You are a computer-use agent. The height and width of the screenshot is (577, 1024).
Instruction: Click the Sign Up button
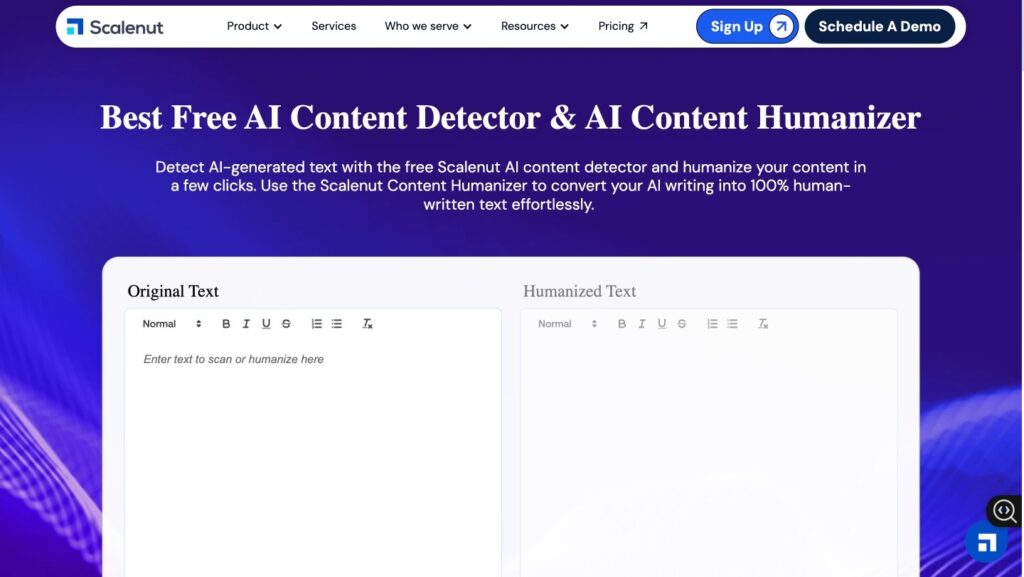pyautogui.click(x=747, y=27)
